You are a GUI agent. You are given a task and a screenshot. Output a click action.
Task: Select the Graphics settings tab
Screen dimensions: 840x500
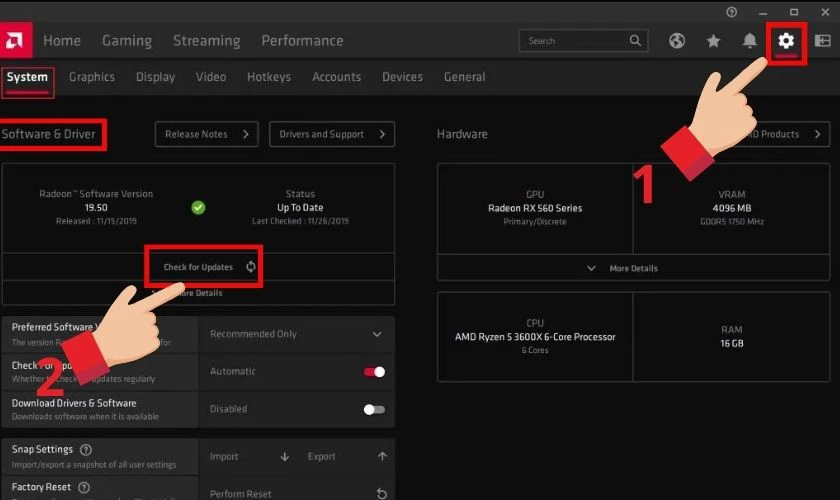[x=92, y=77]
